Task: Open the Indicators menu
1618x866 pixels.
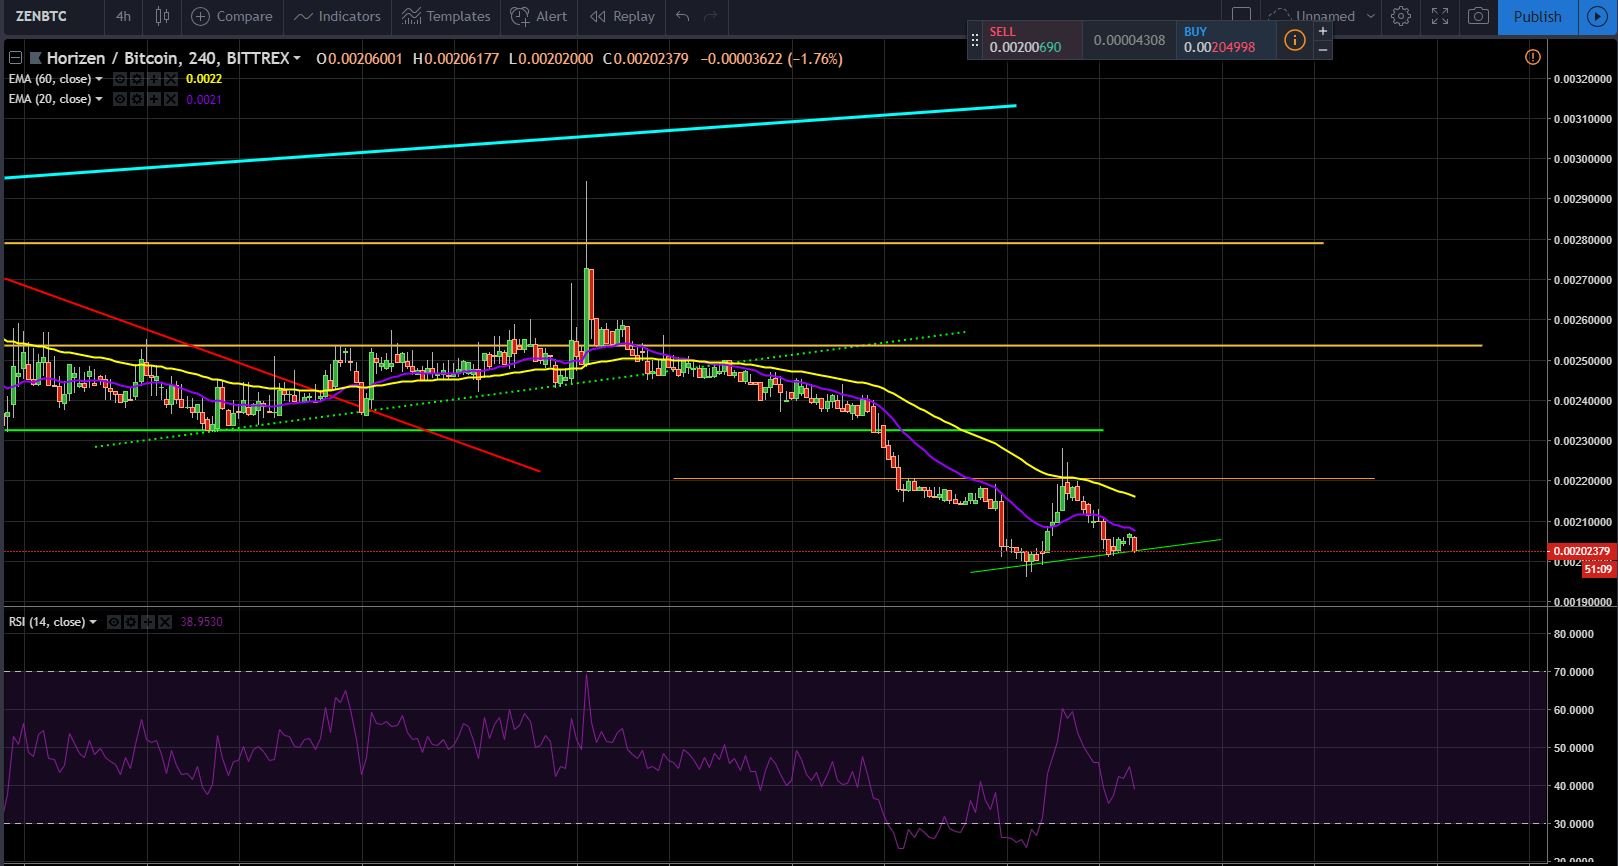Action: (x=337, y=16)
